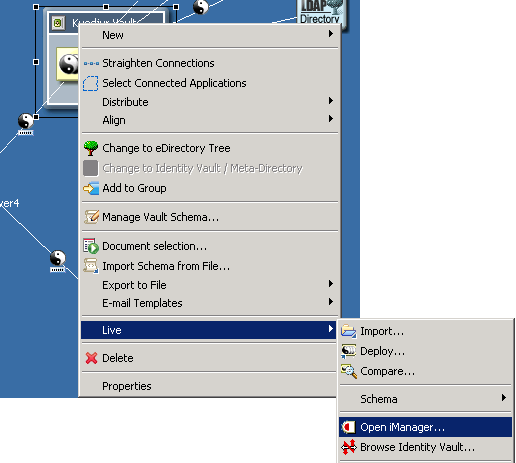516x463 pixels.
Task: Expand the E-mail Templates submenu arrow
Action: tap(331, 301)
